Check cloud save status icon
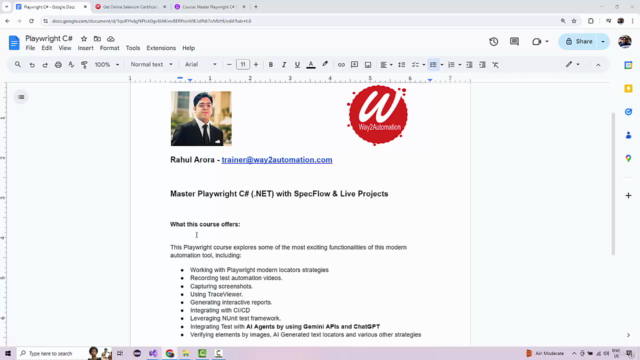Screen dimensions: 640x360 coord(111,39)
